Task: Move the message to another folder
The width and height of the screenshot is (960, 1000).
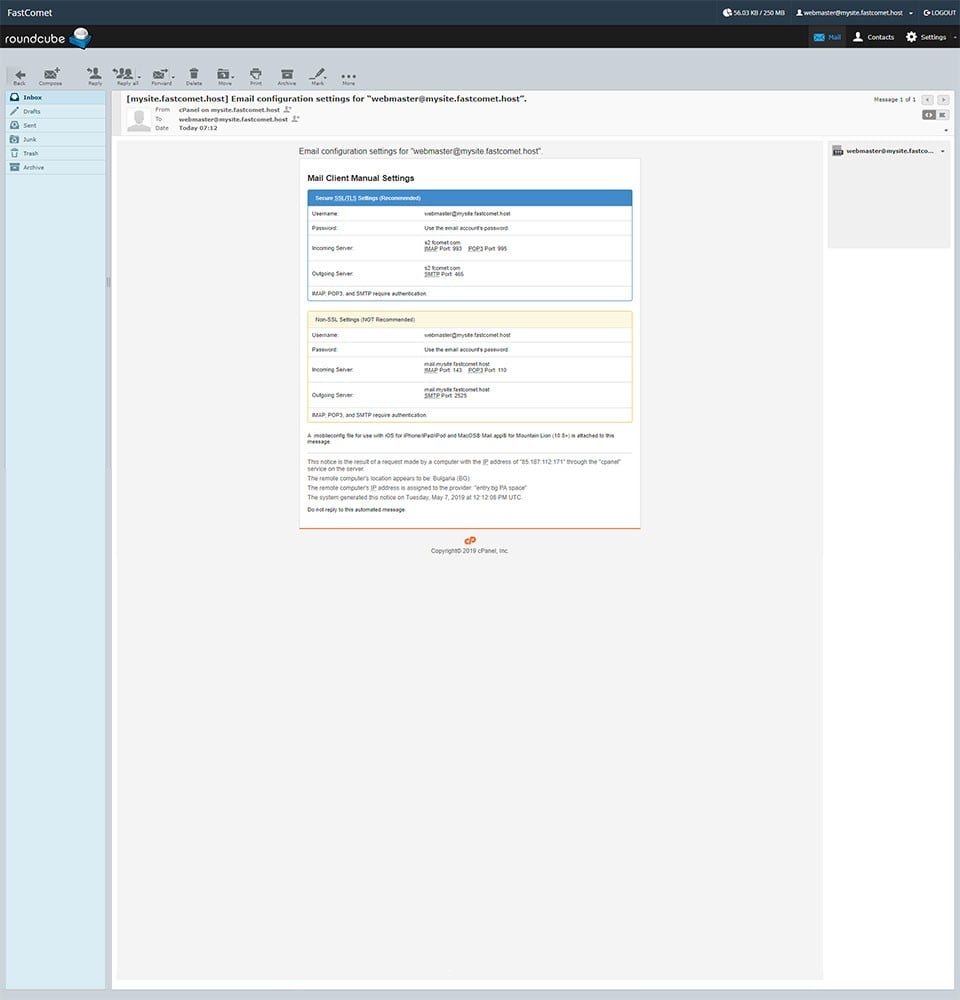Action: coord(224,74)
